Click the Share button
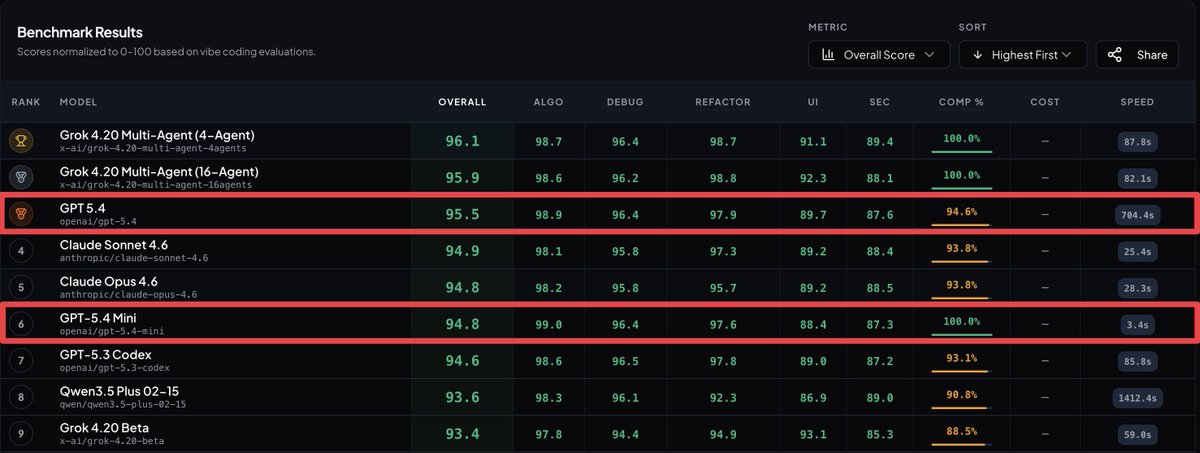Image resolution: width=1200 pixels, height=453 pixels. pyautogui.click(x=1138, y=55)
